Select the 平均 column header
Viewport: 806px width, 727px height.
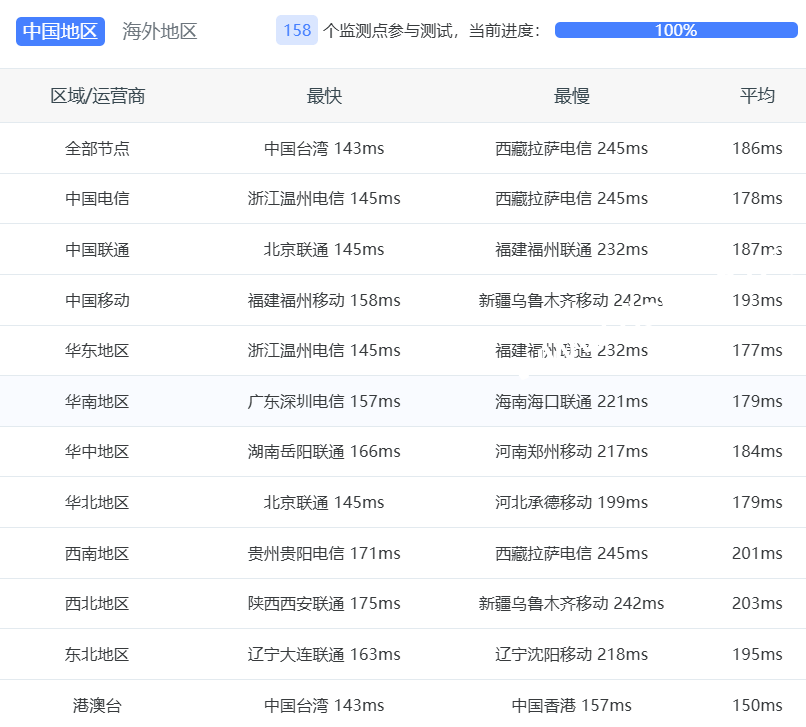(x=757, y=96)
